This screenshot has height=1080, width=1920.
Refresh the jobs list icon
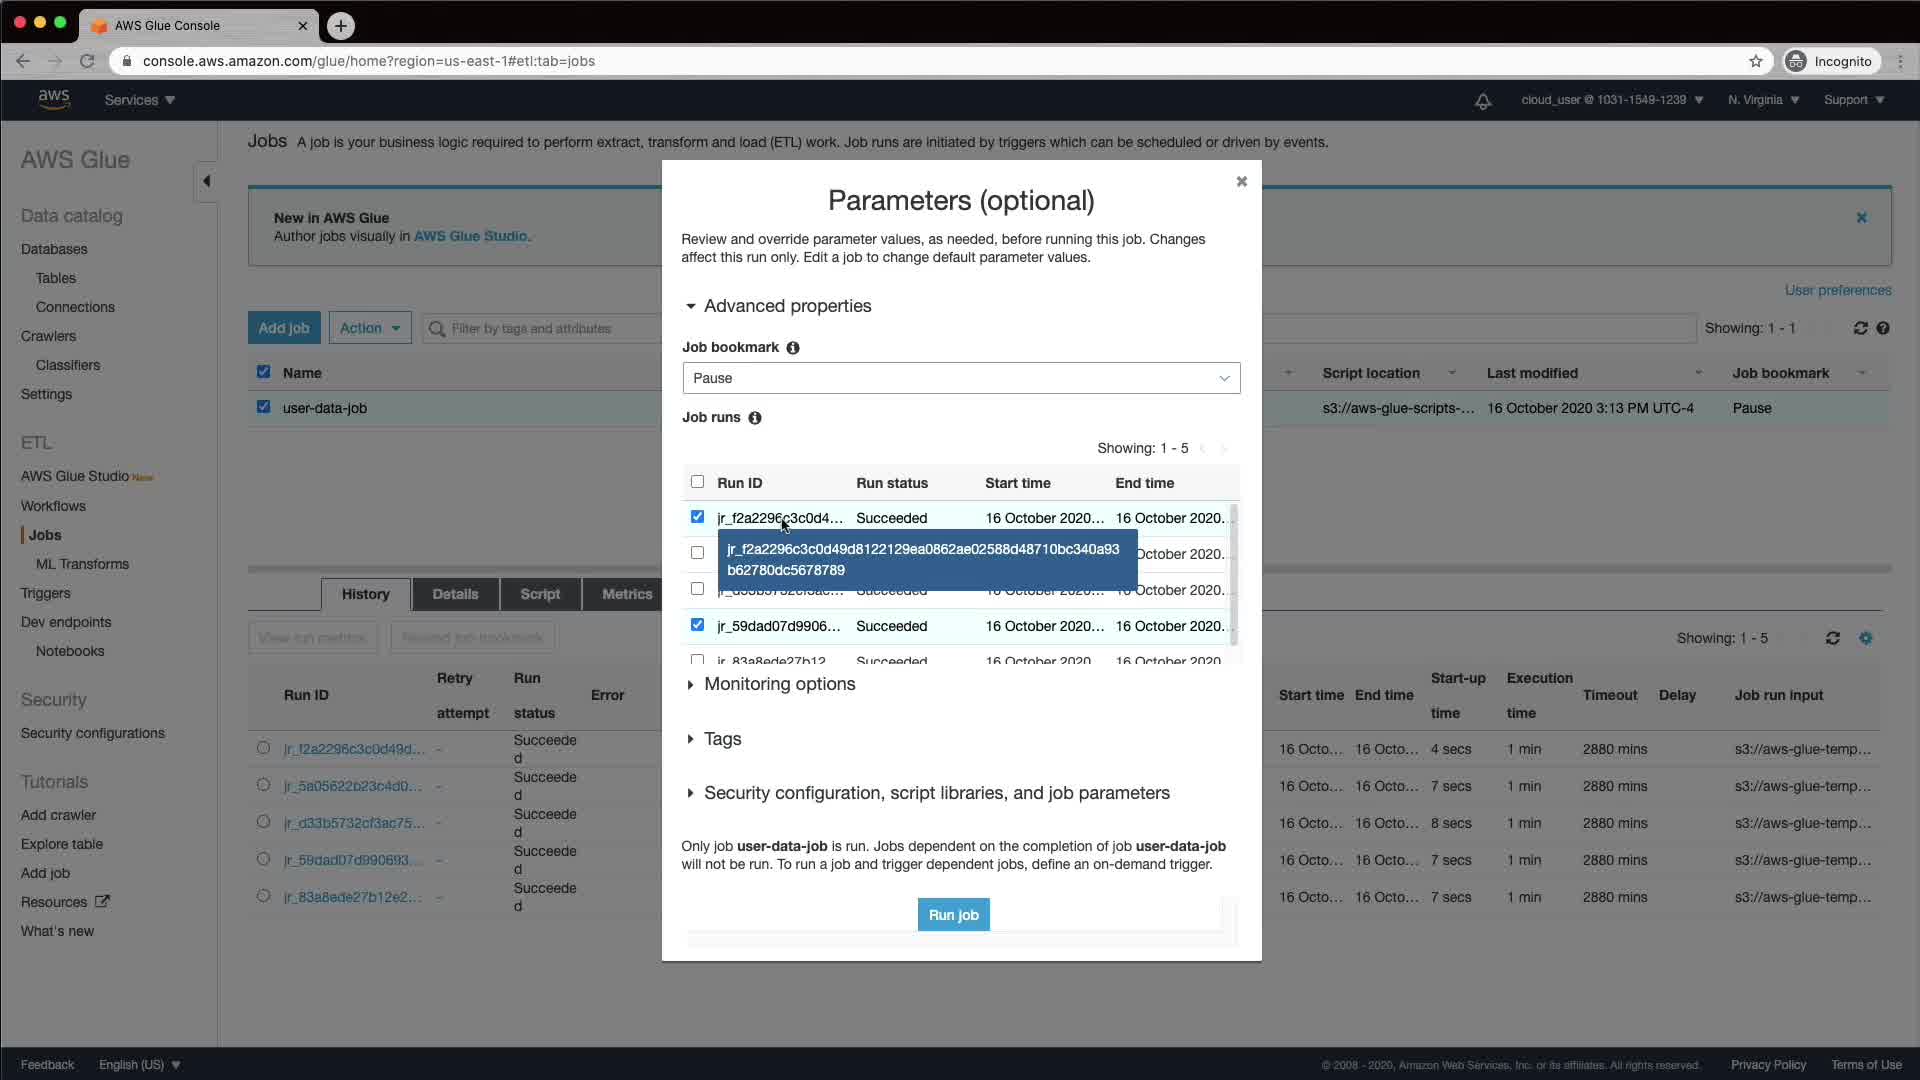[1860, 328]
